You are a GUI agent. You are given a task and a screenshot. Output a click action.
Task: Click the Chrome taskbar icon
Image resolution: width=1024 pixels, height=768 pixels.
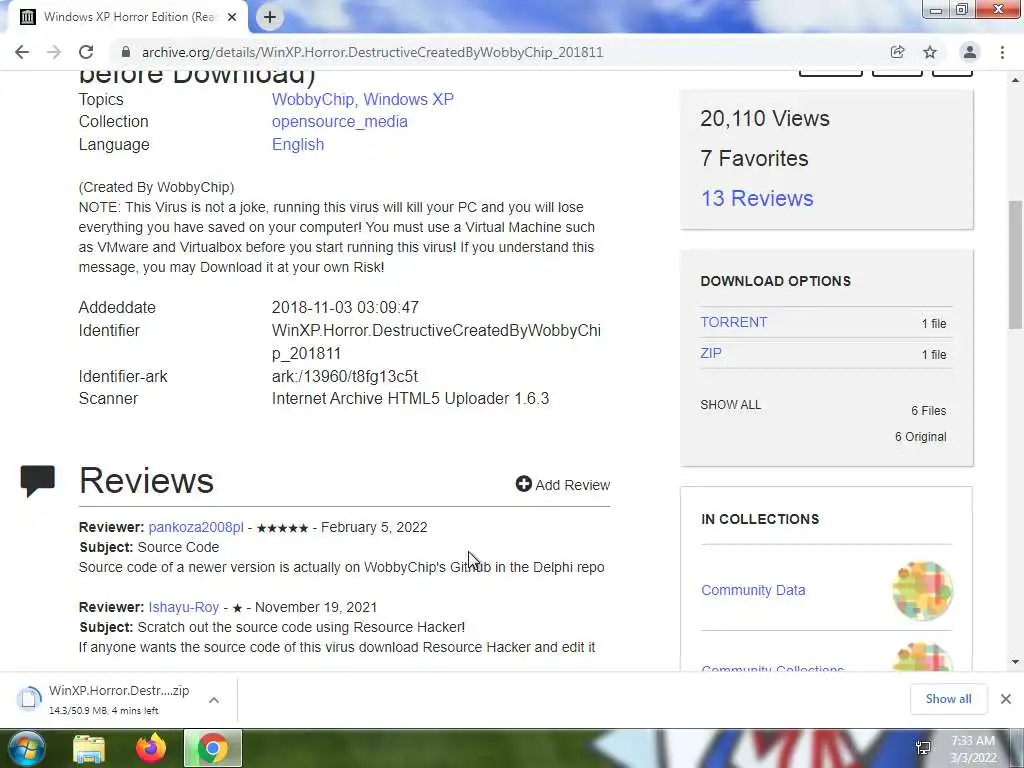[x=213, y=748]
